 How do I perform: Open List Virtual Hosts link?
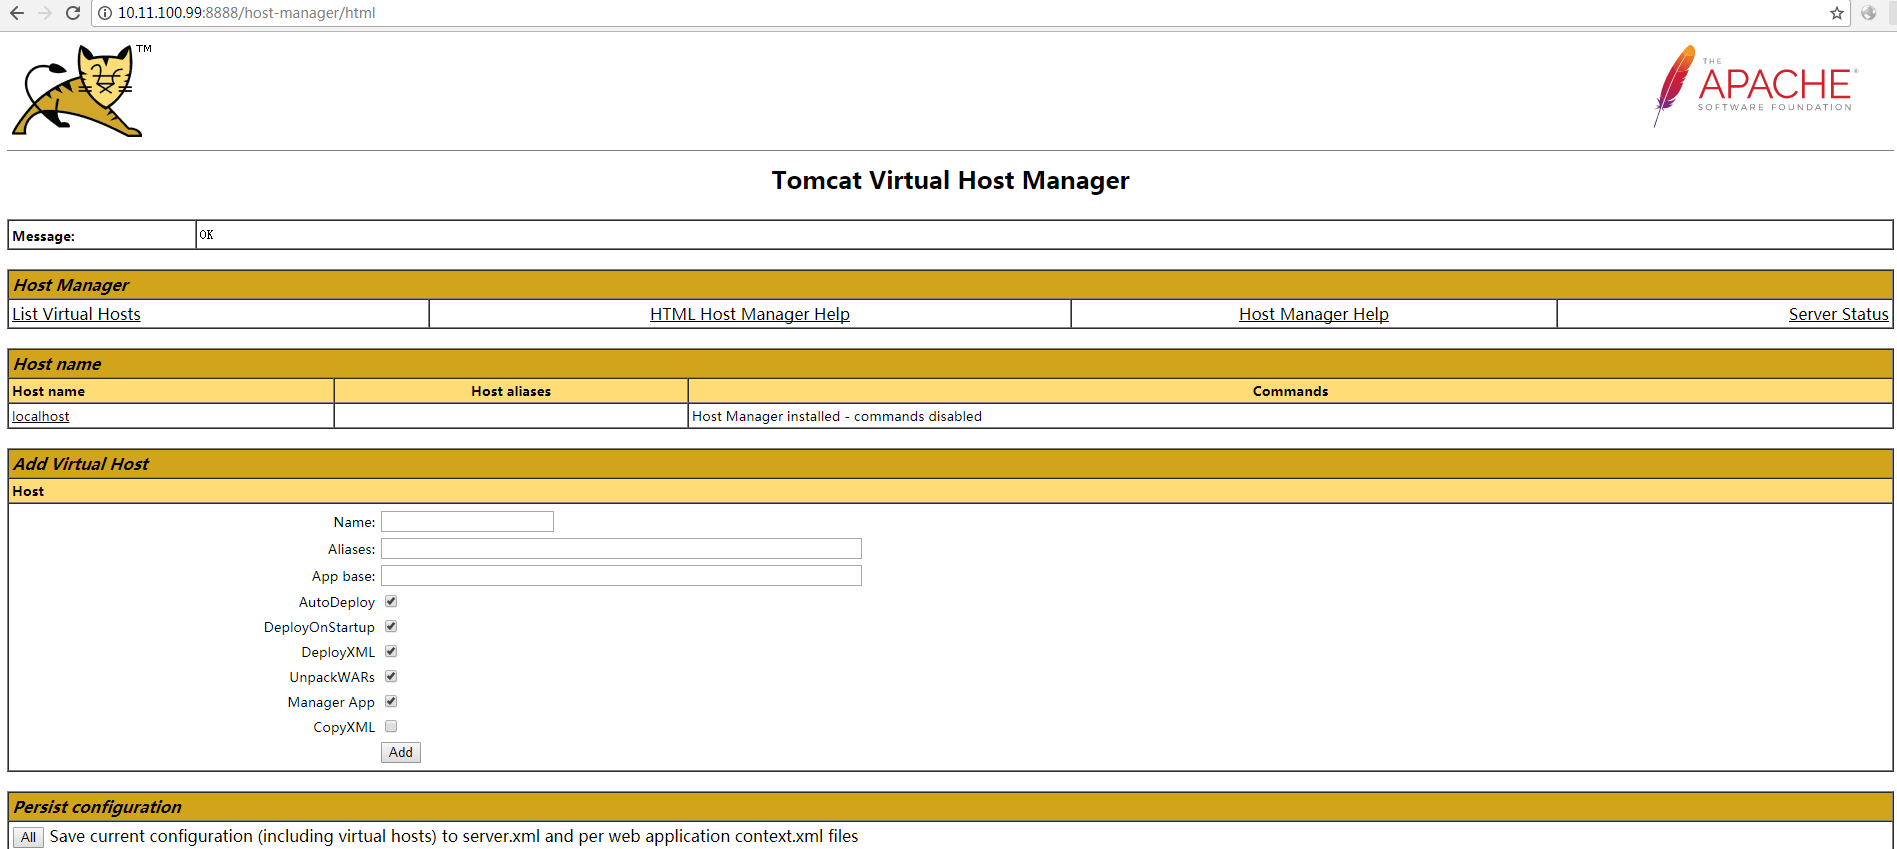[x=76, y=314]
